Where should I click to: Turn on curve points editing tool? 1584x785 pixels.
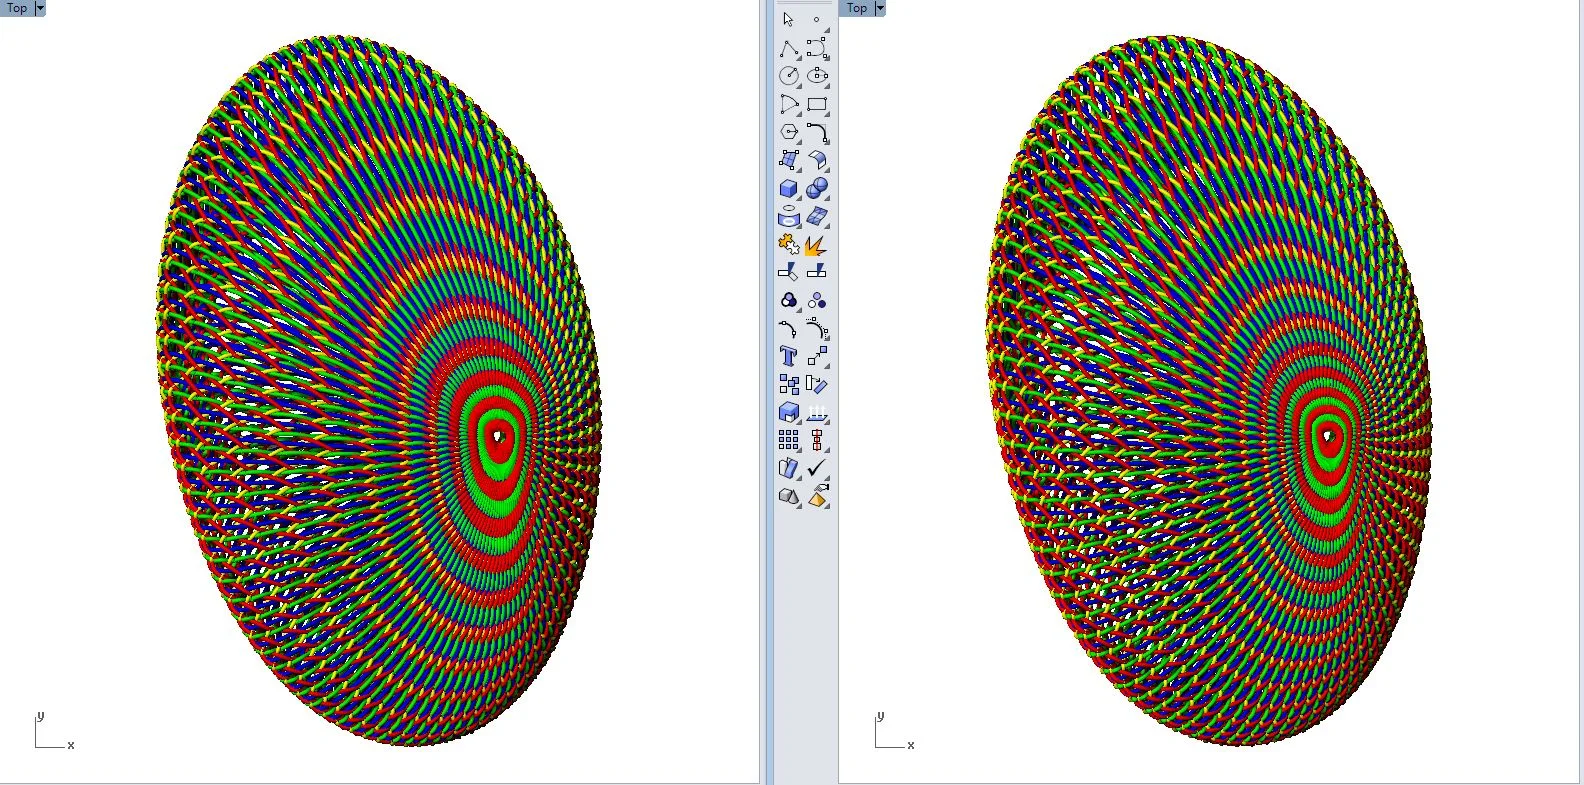(789, 328)
